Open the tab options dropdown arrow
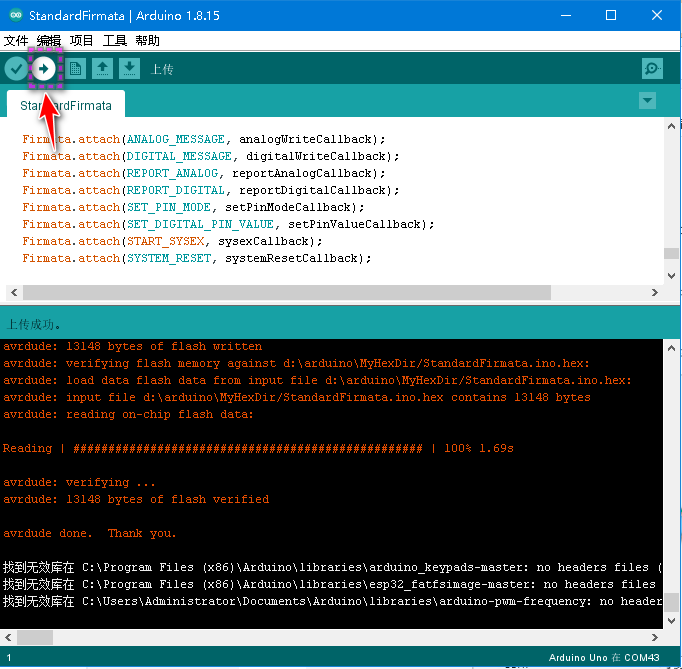 point(647,101)
